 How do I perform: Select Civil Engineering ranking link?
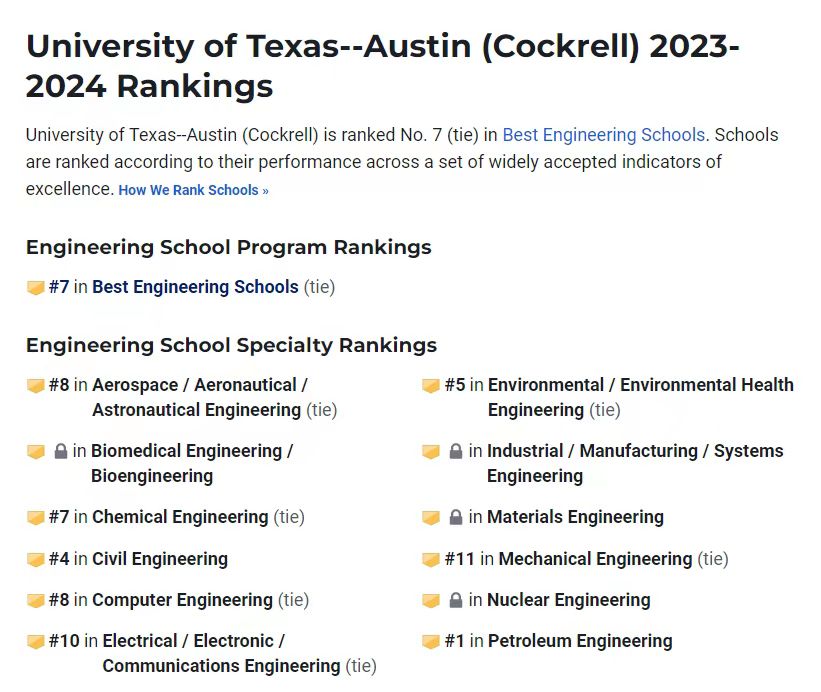[160, 559]
